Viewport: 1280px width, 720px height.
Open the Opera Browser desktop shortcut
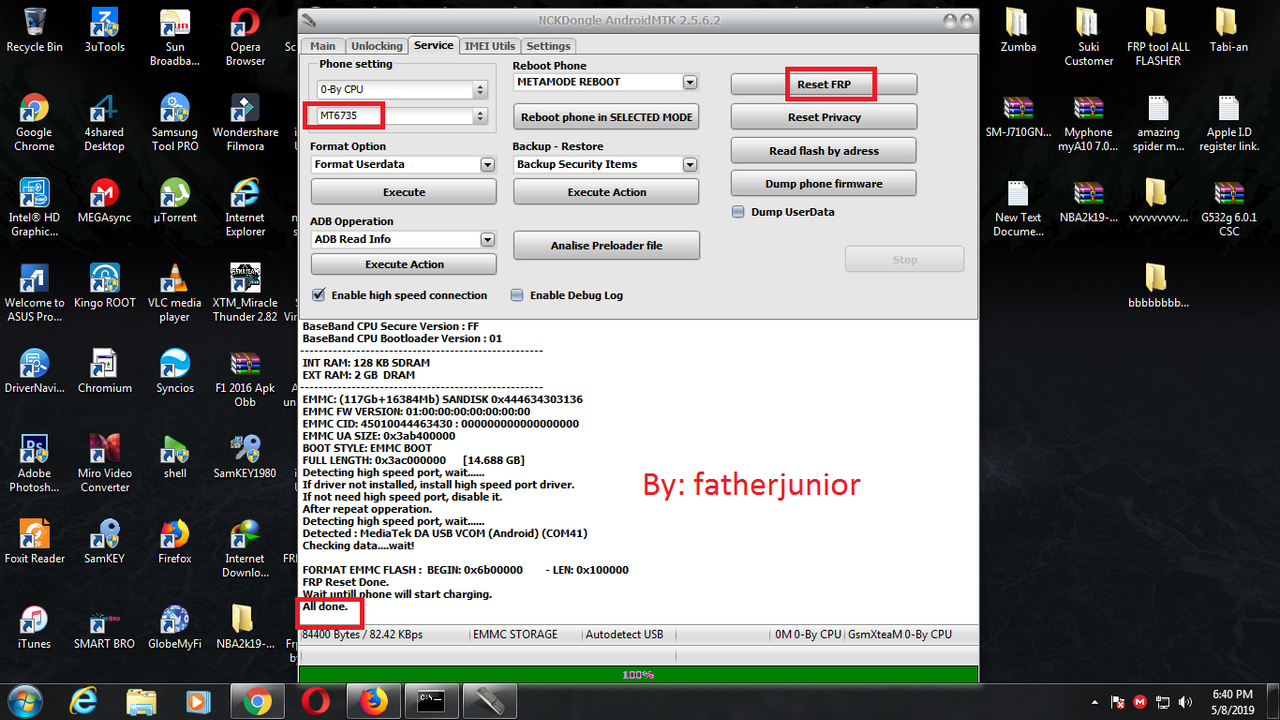(x=245, y=37)
